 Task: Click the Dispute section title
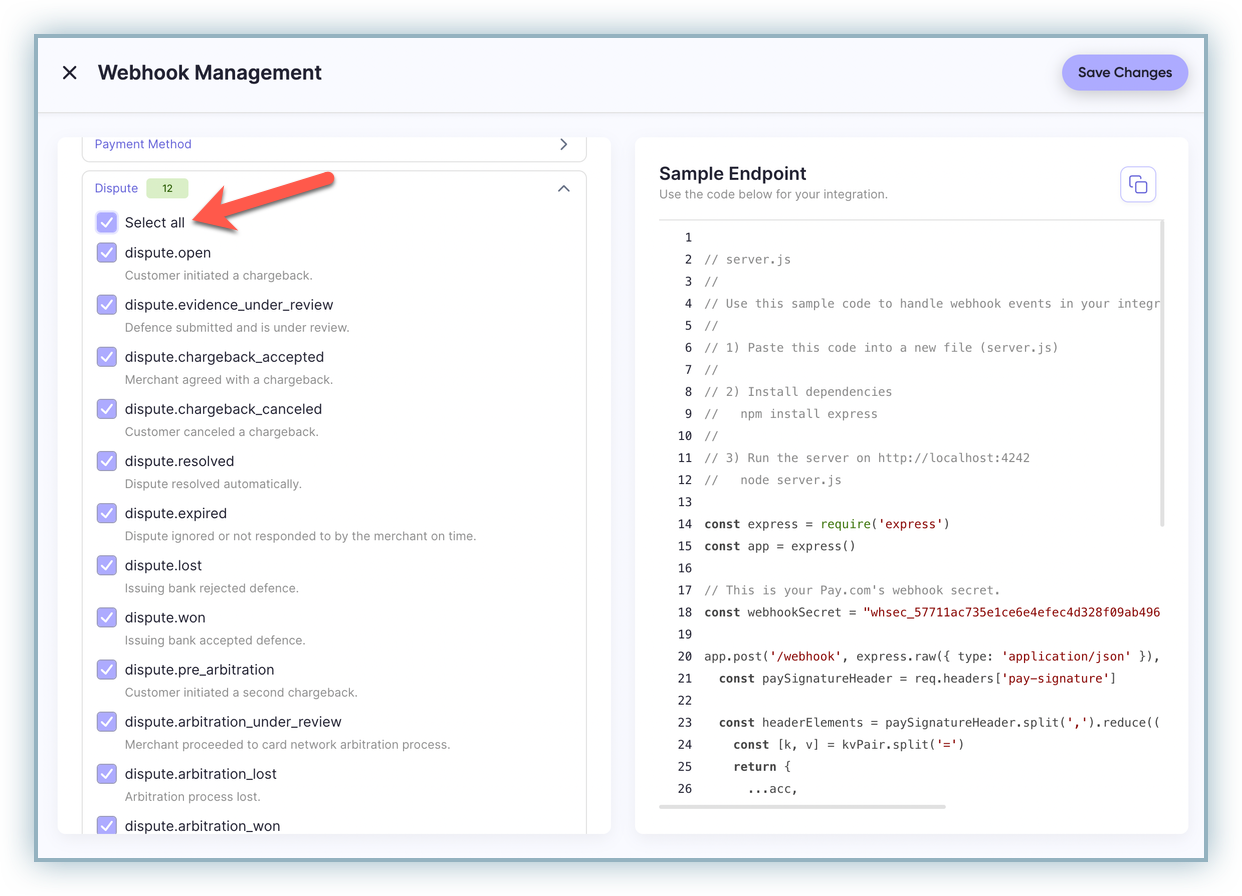pyautogui.click(x=116, y=188)
